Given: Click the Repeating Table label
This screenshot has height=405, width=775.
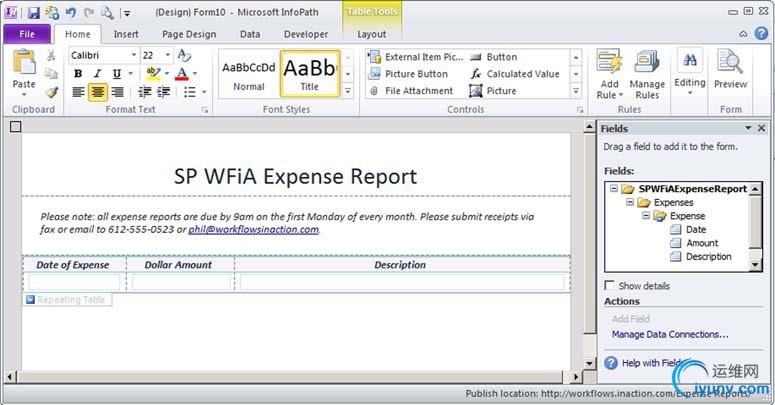Looking at the screenshot, I should pos(67,300).
